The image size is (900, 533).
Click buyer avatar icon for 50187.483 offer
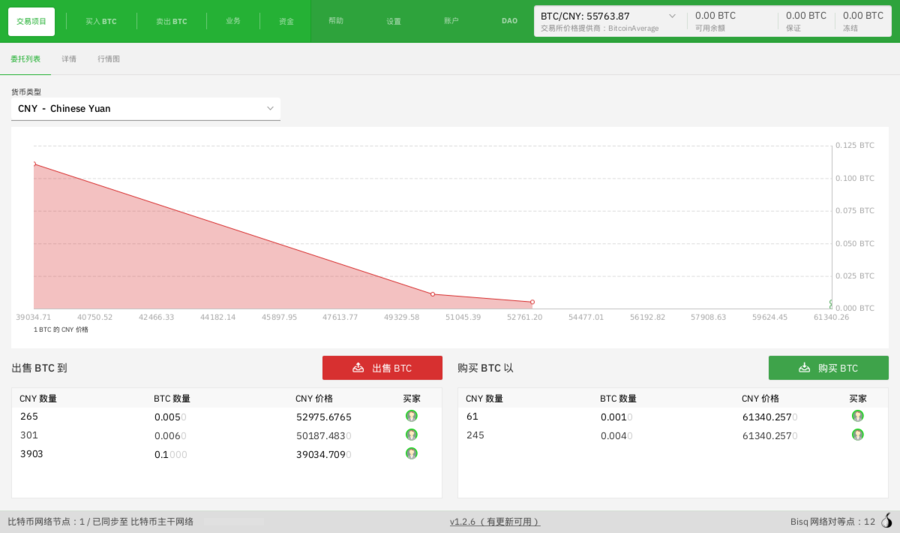(x=411, y=435)
